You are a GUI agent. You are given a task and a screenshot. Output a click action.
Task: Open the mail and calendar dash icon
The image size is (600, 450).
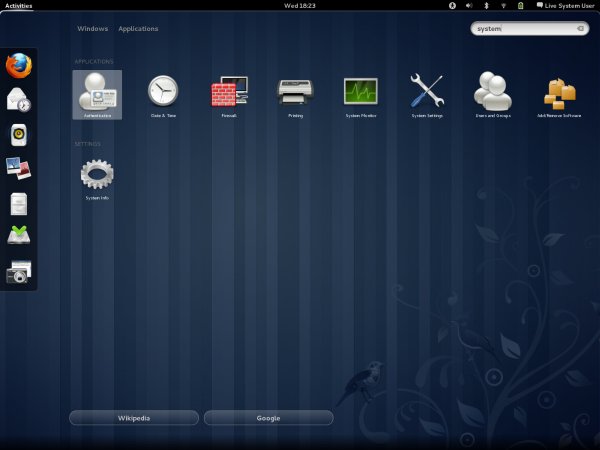pyautogui.click(x=19, y=100)
